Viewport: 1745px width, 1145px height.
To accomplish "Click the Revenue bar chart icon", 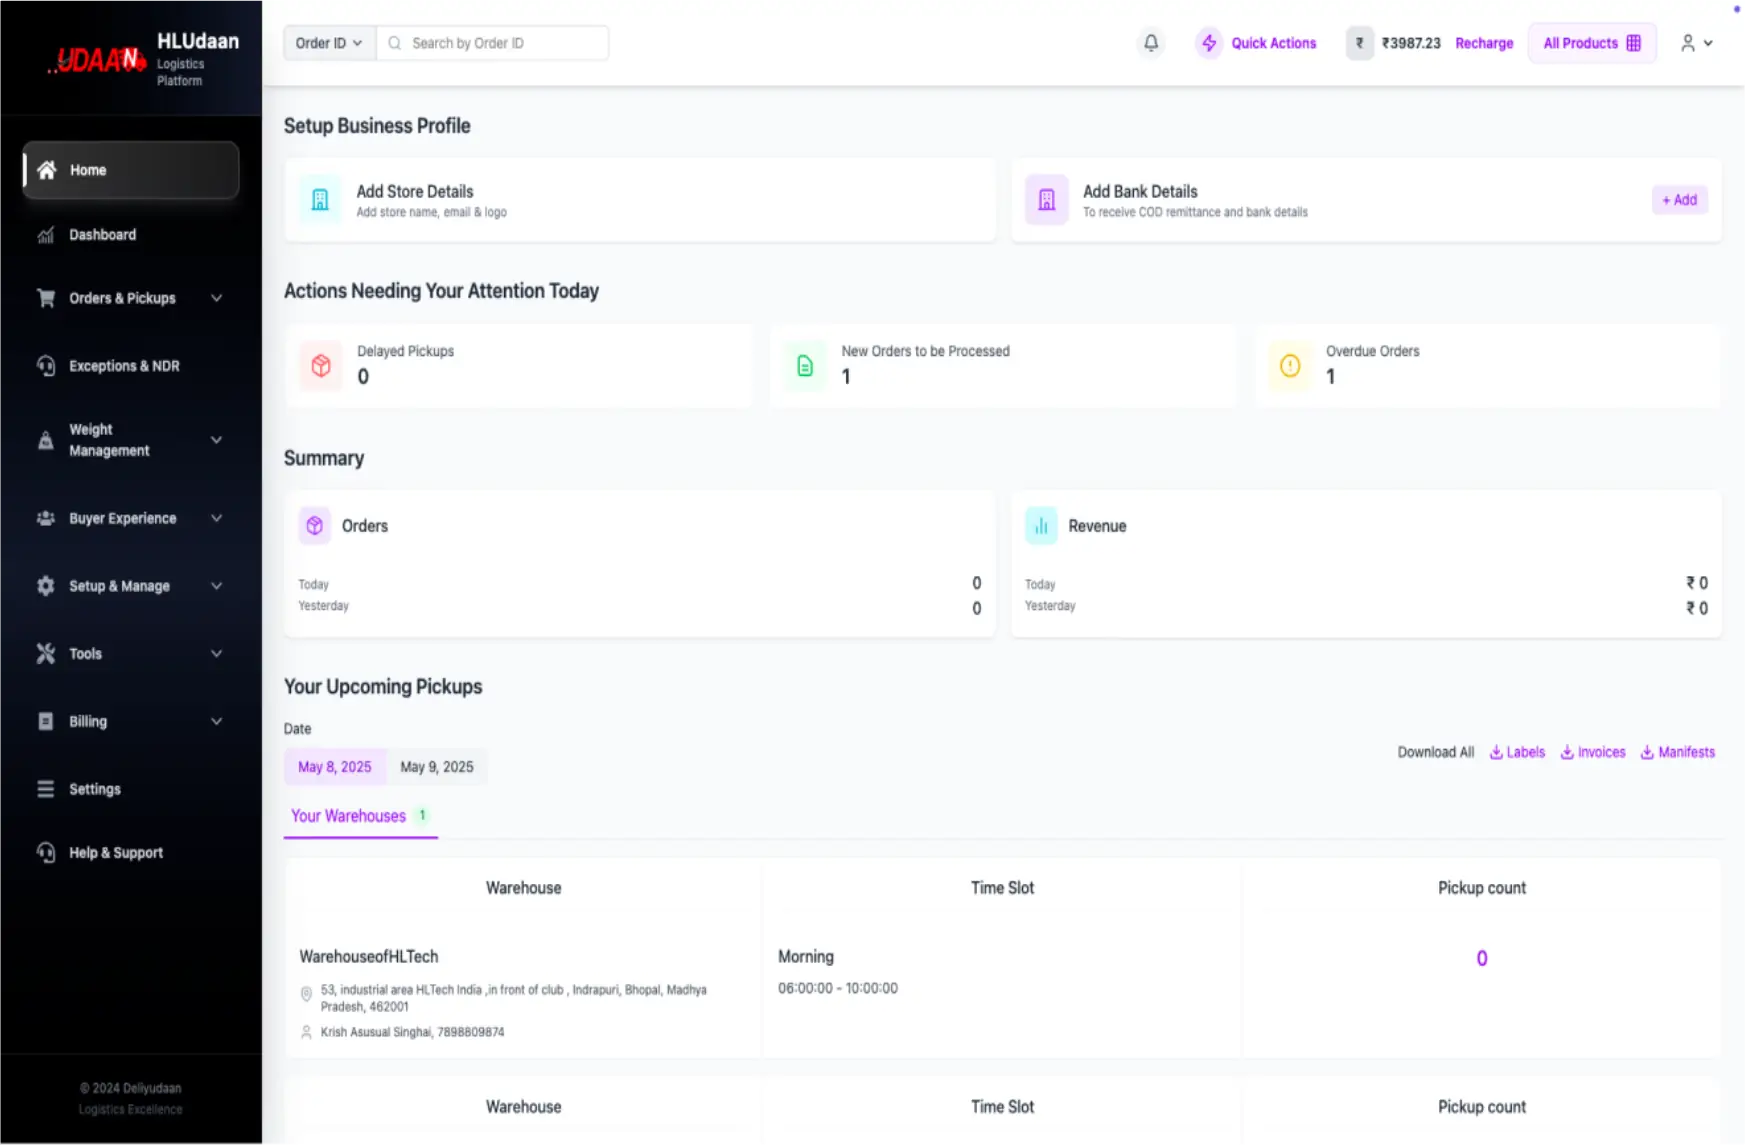I will pos(1041,526).
